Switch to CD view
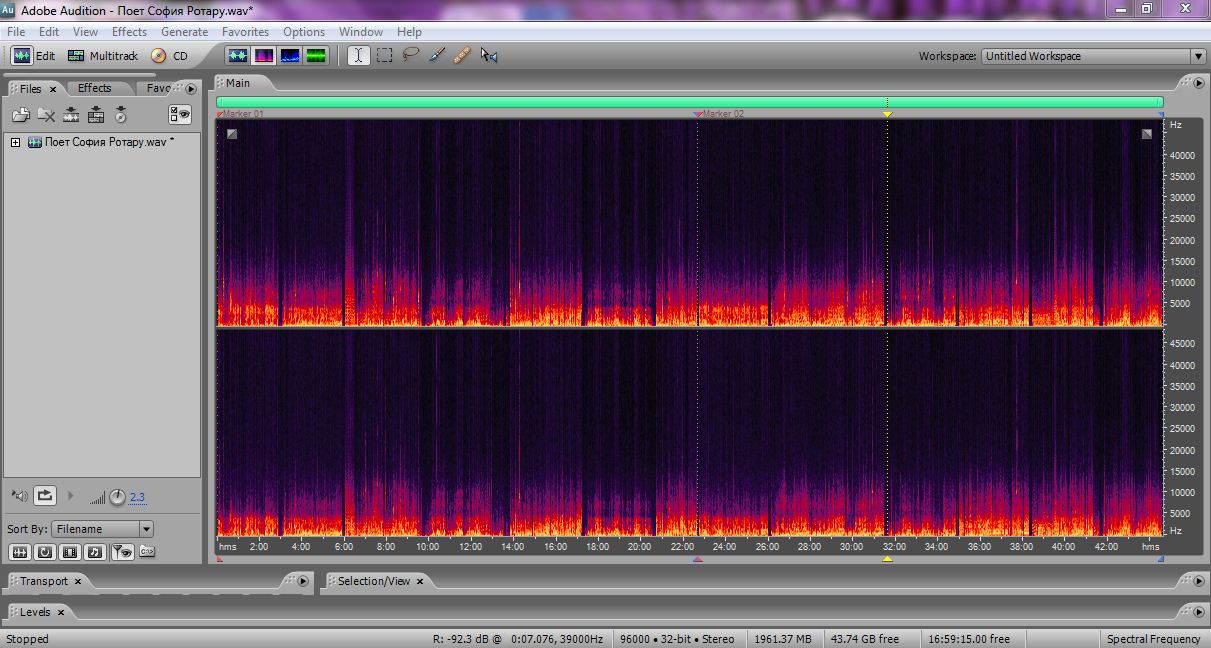The width and height of the screenshot is (1211, 648). coord(169,56)
